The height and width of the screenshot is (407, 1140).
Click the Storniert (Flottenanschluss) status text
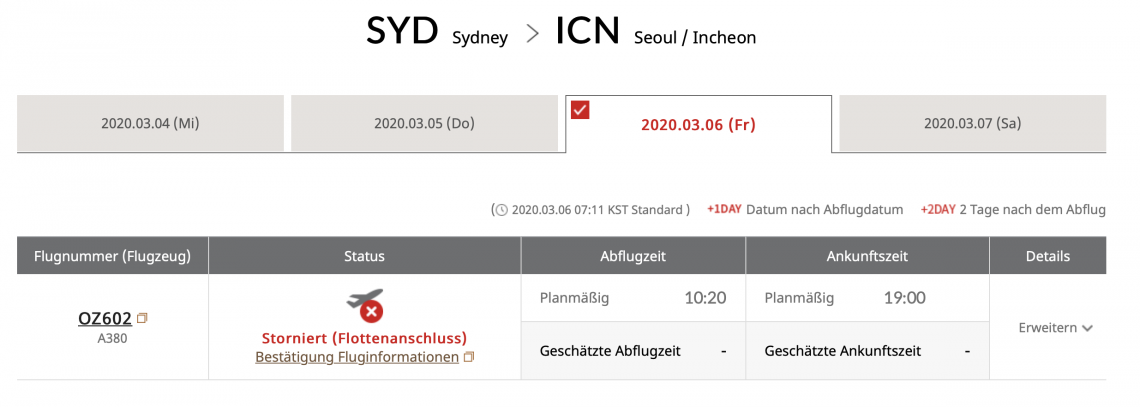364,338
